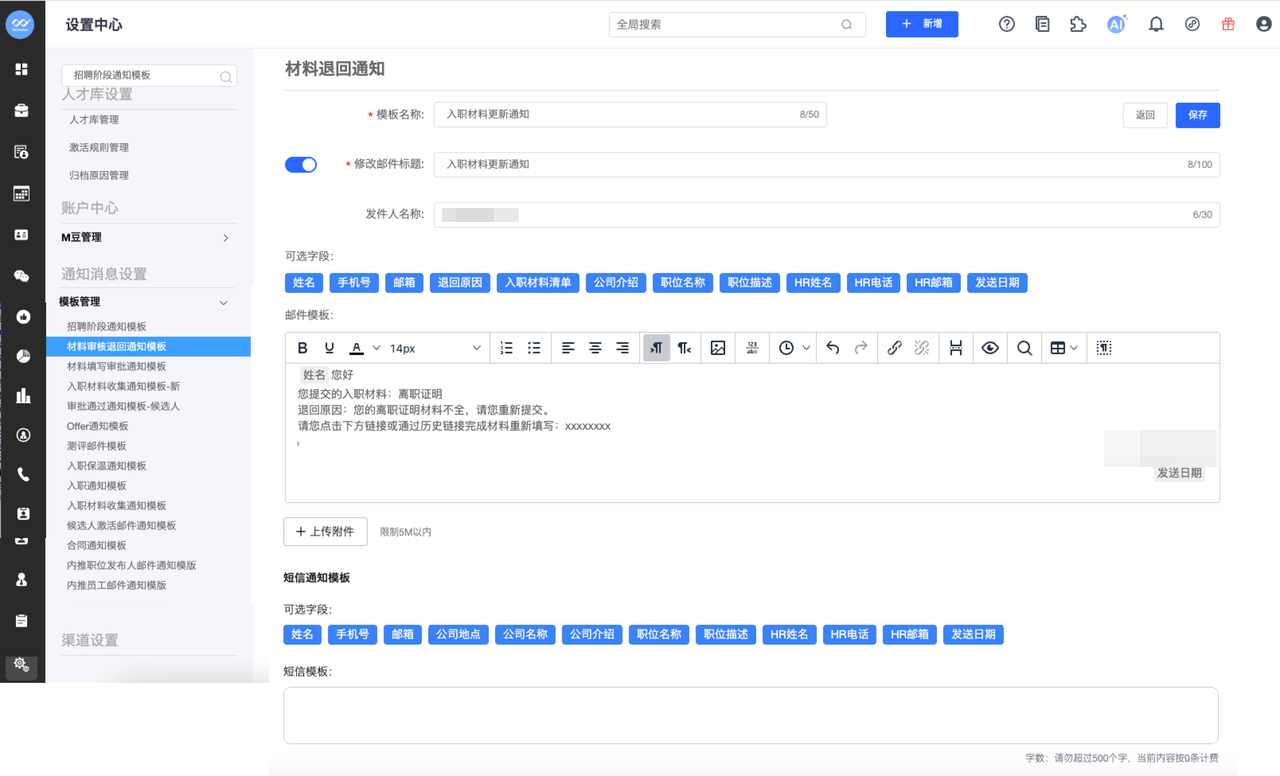Preview email template with eye icon
Screen dimensions: 1280x776
[x=990, y=348]
